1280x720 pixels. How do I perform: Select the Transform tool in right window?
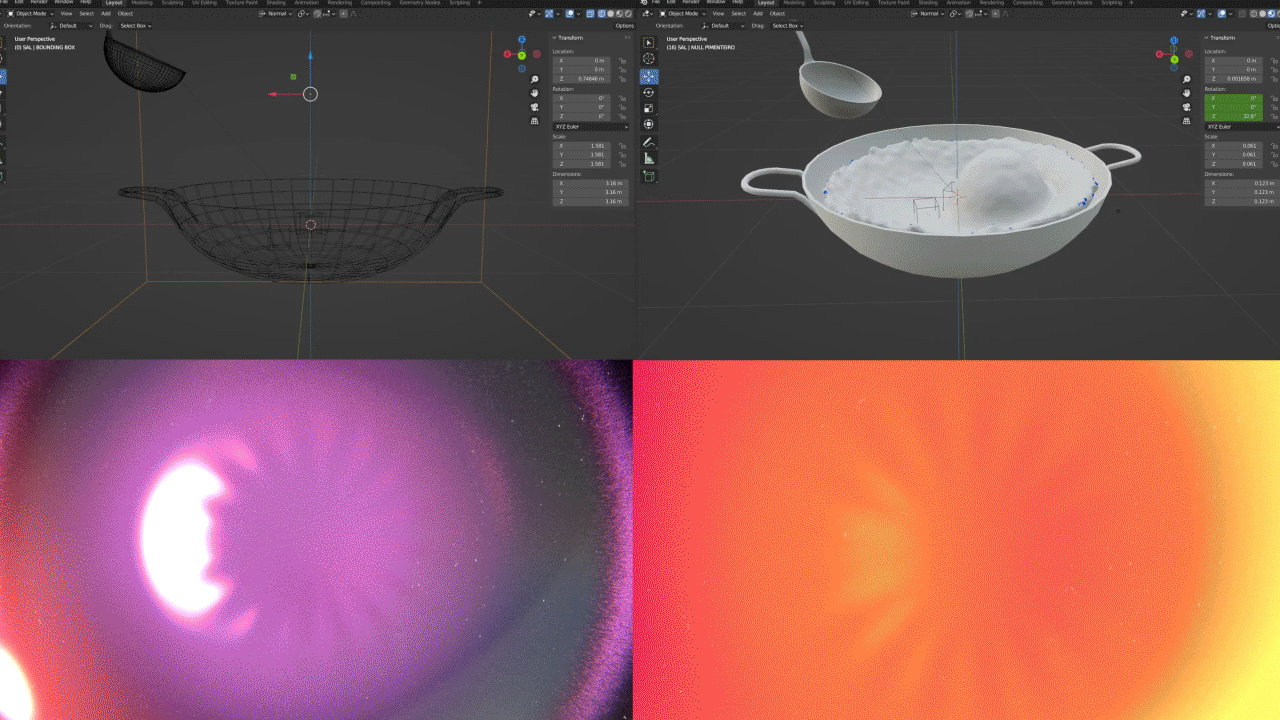tap(648, 124)
